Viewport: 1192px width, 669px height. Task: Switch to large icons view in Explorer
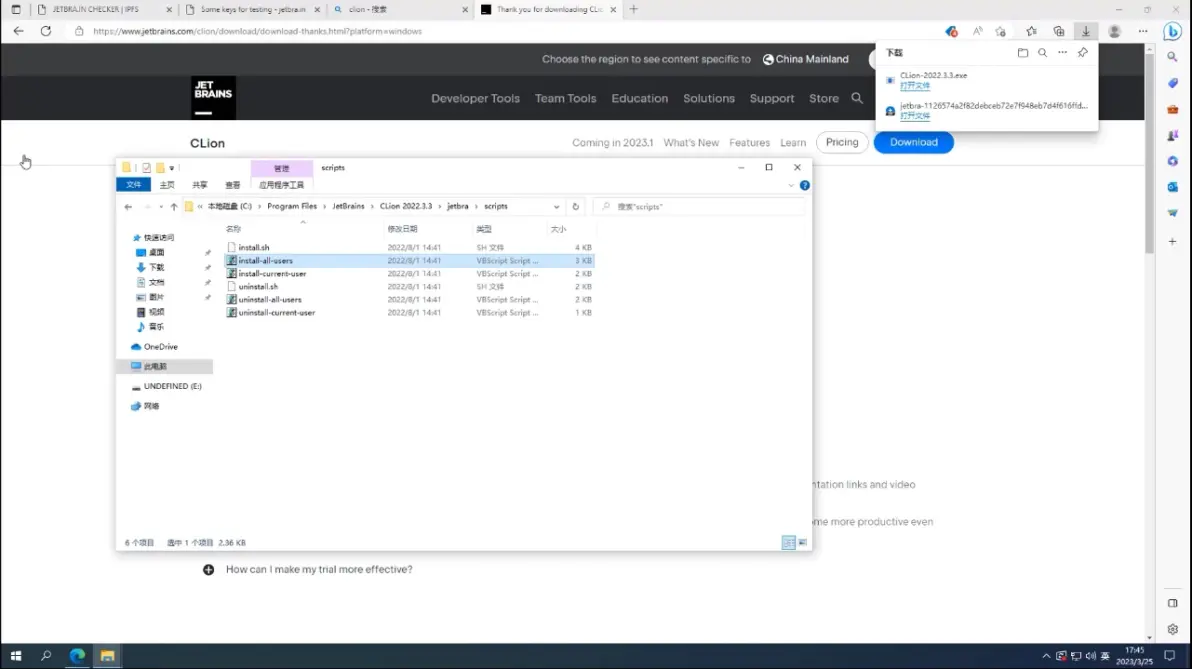[802, 542]
